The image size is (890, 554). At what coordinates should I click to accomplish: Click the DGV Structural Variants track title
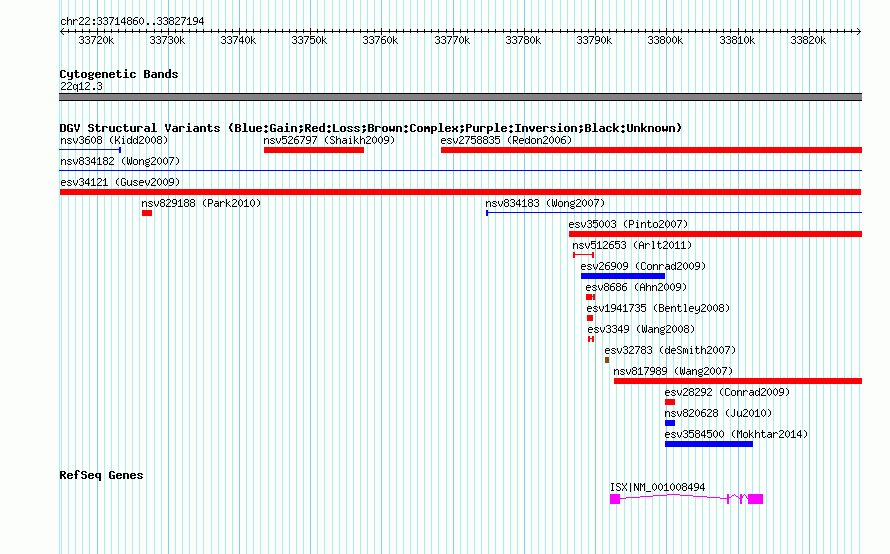[x=371, y=128]
